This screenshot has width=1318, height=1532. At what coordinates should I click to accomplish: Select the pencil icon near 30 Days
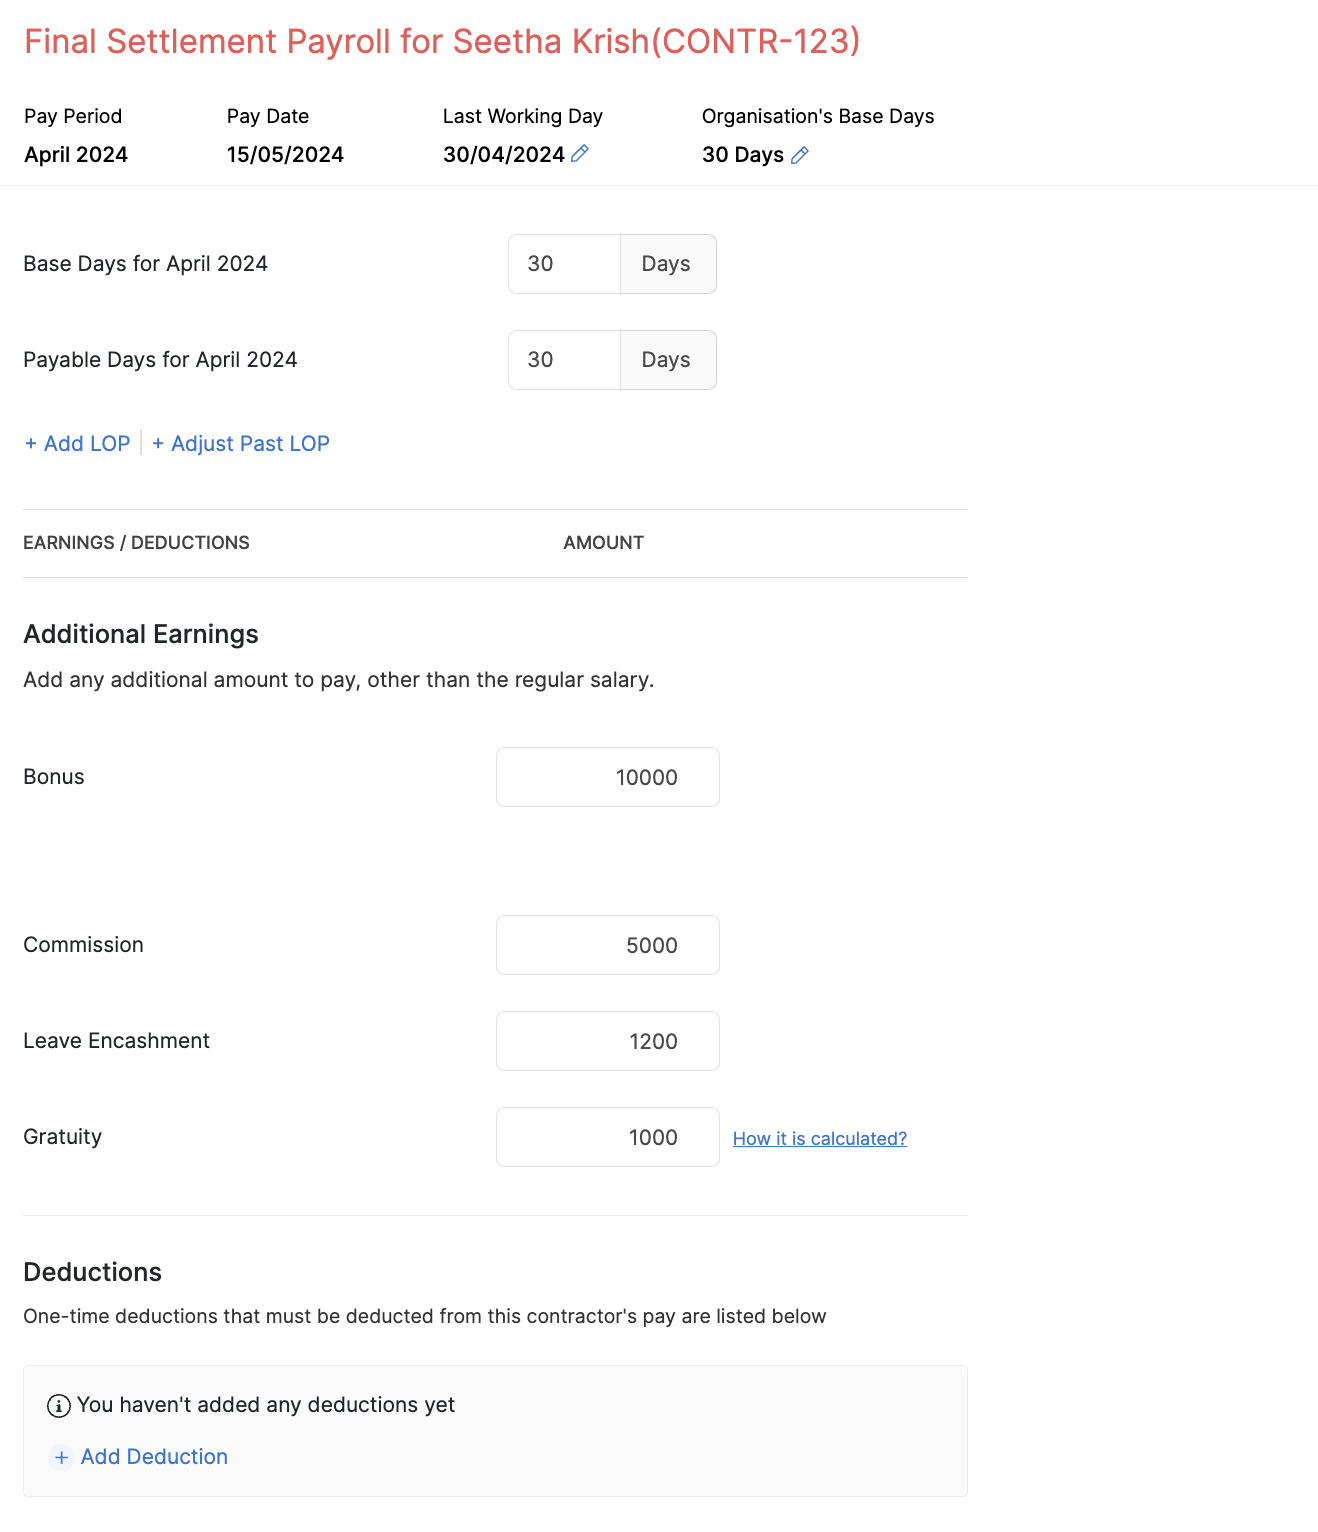tap(798, 155)
